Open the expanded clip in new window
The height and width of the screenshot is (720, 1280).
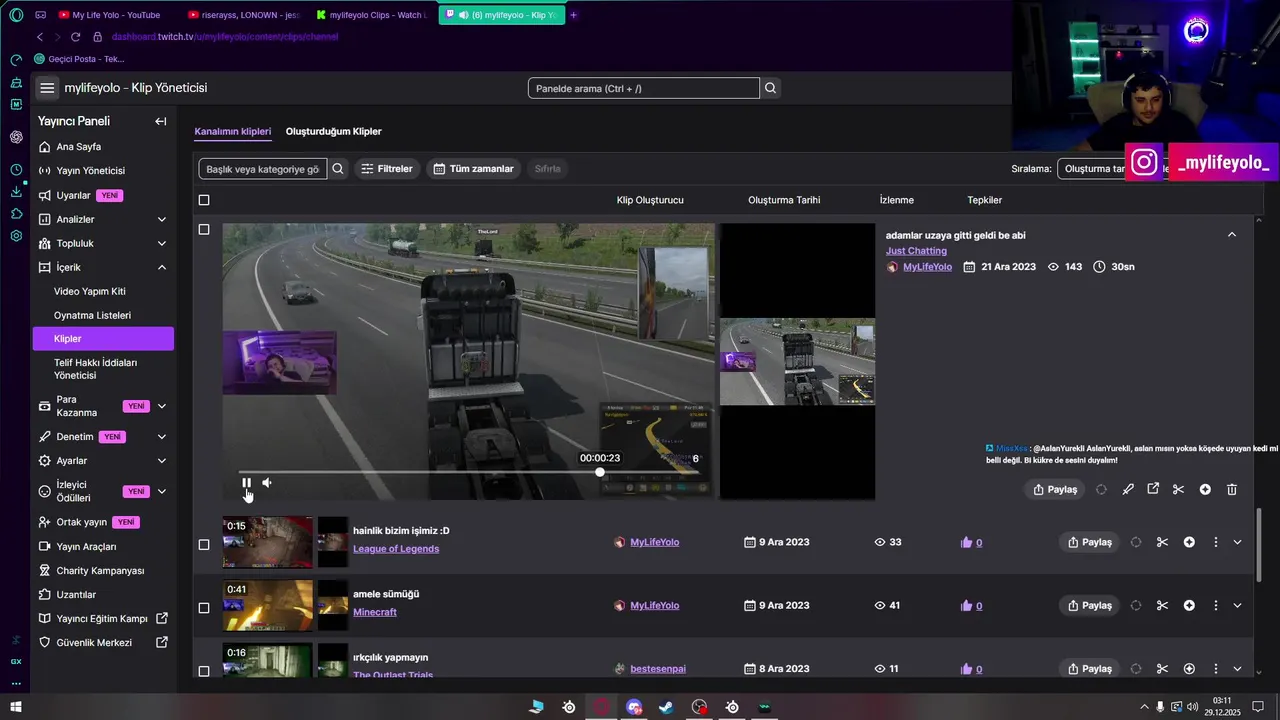(x=1153, y=489)
